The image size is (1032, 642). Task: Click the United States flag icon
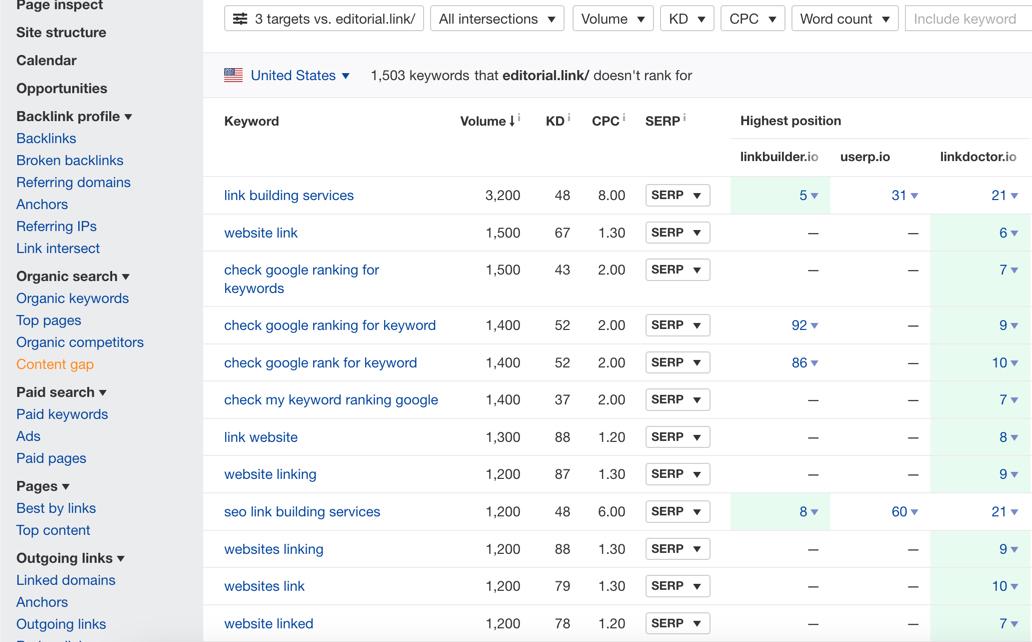click(x=233, y=75)
